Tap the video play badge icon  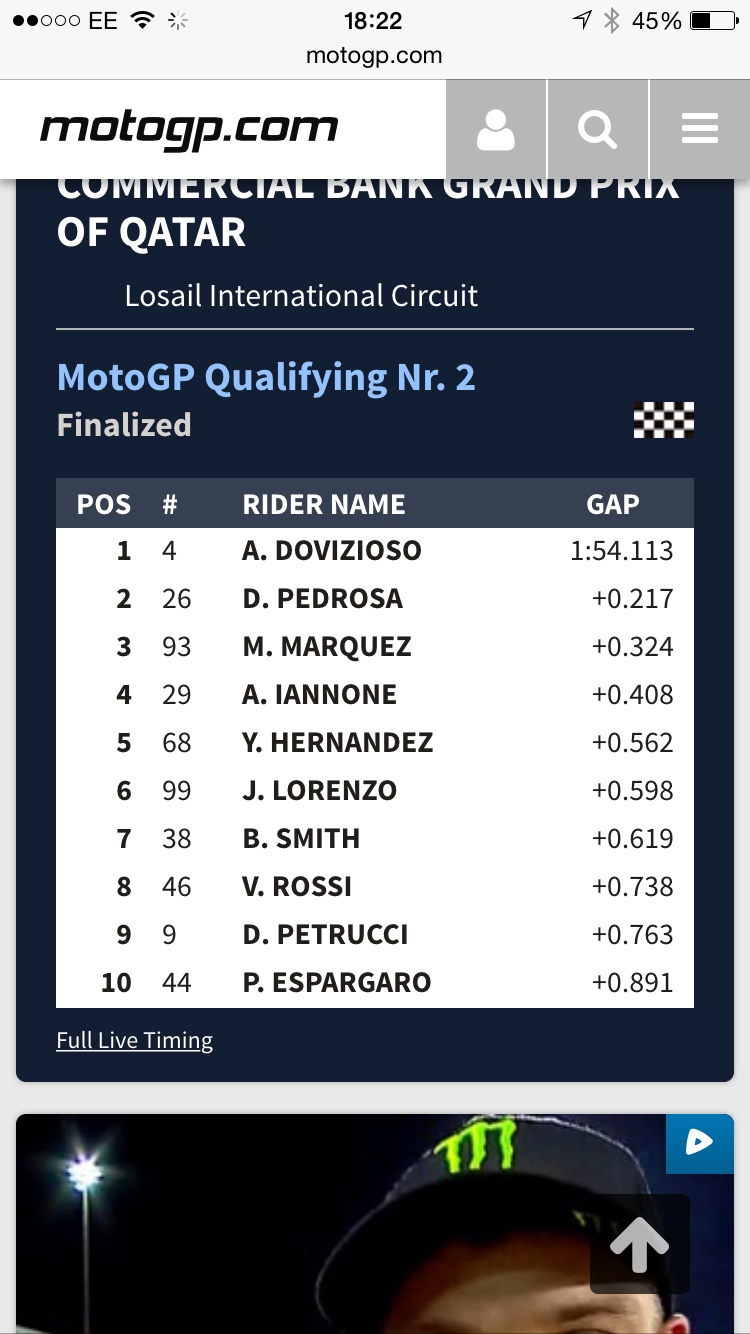(x=699, y=1143)
